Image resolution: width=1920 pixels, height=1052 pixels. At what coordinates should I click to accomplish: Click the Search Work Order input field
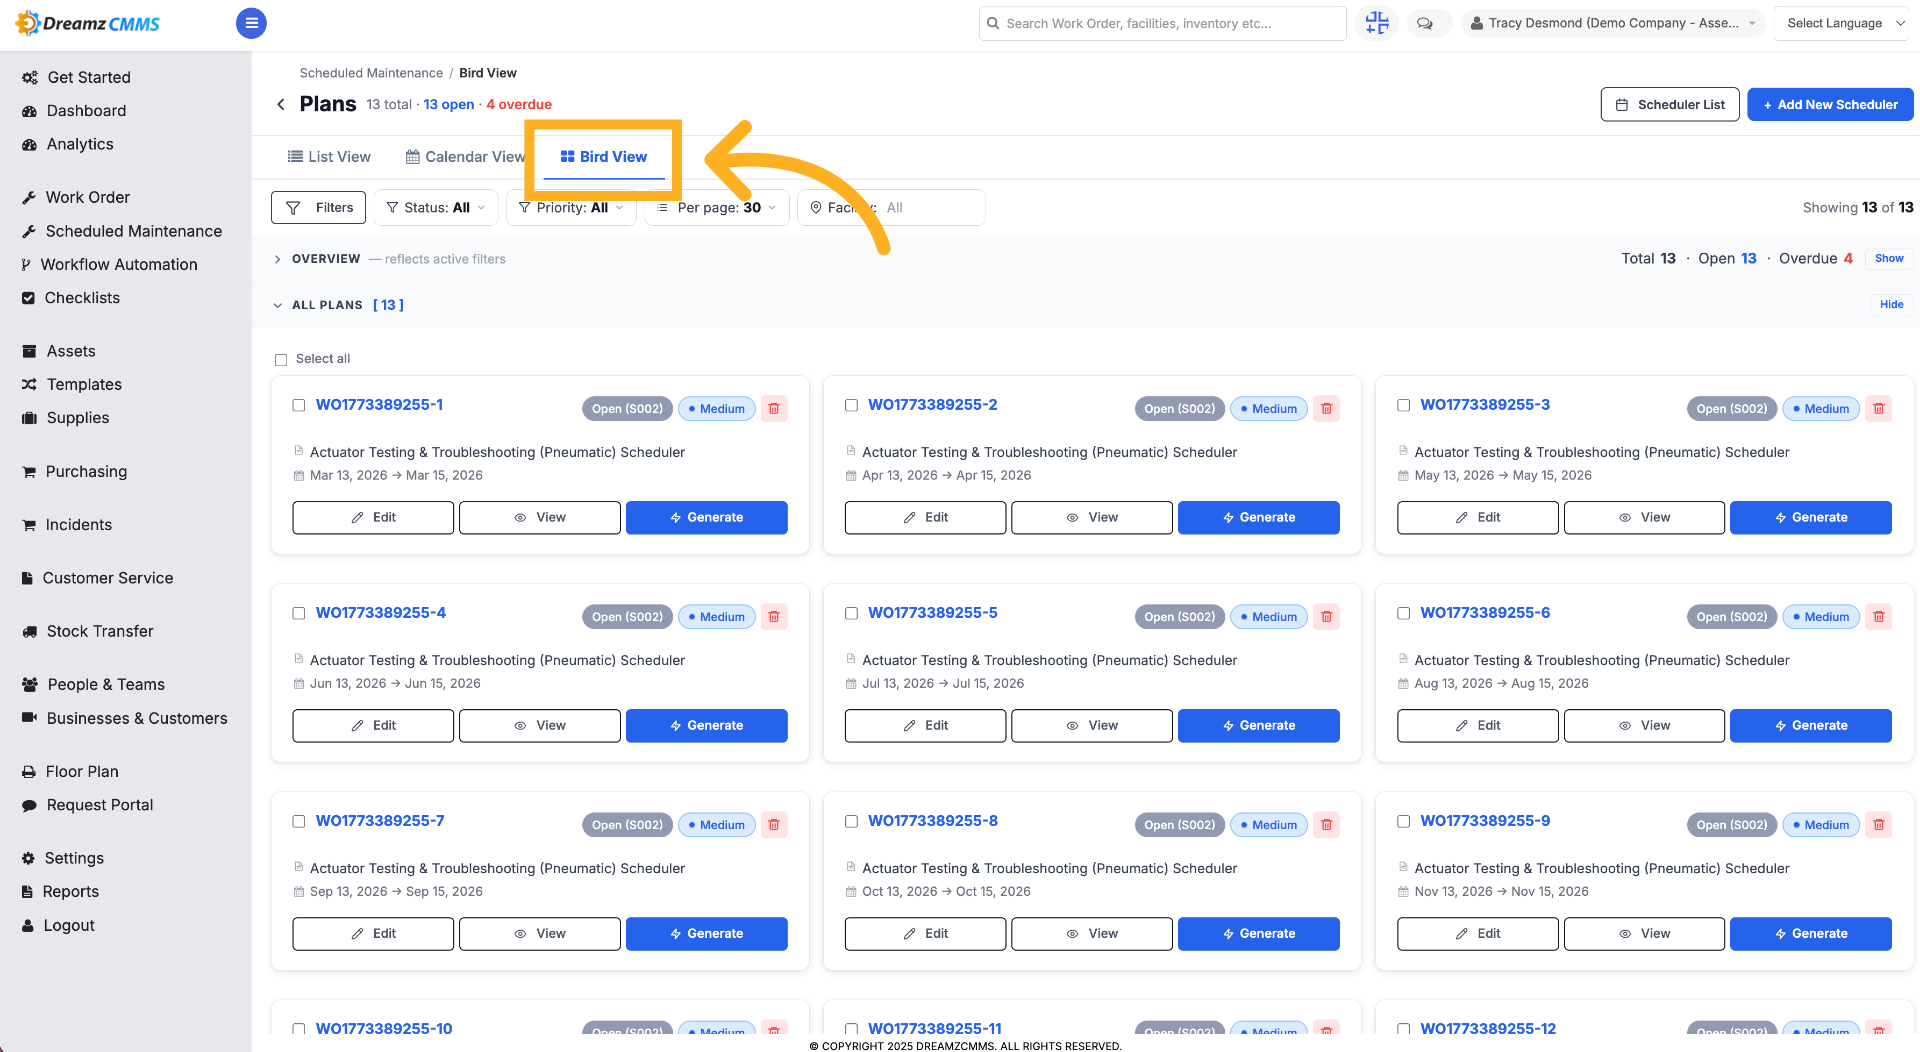tap(1163, 23)
